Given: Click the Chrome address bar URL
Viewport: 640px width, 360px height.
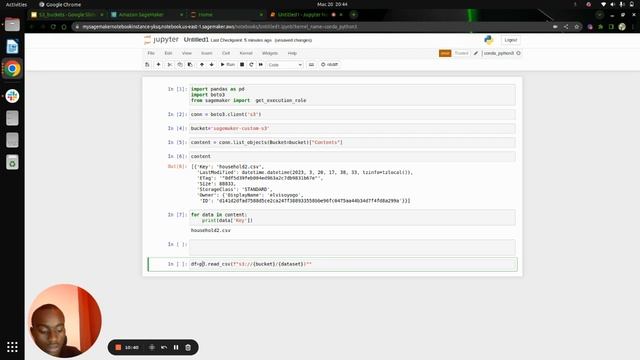Looking at the screenshot, I should (220, 27).
